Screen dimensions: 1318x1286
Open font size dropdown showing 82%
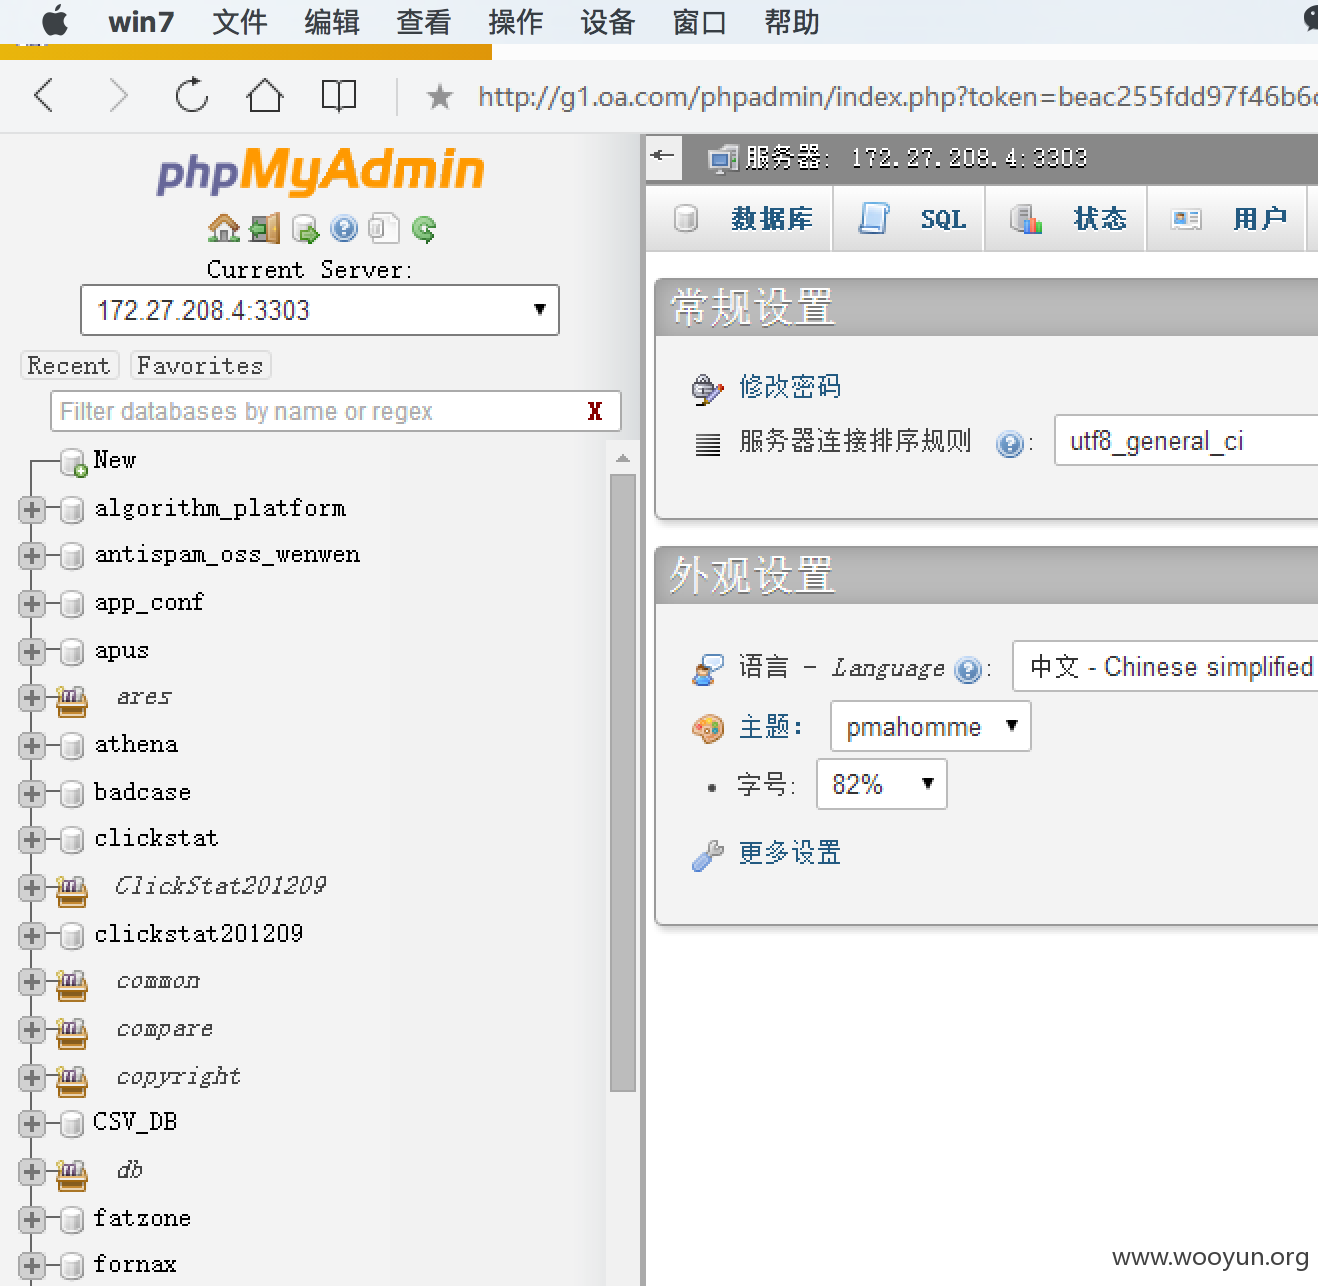(881, 784)
